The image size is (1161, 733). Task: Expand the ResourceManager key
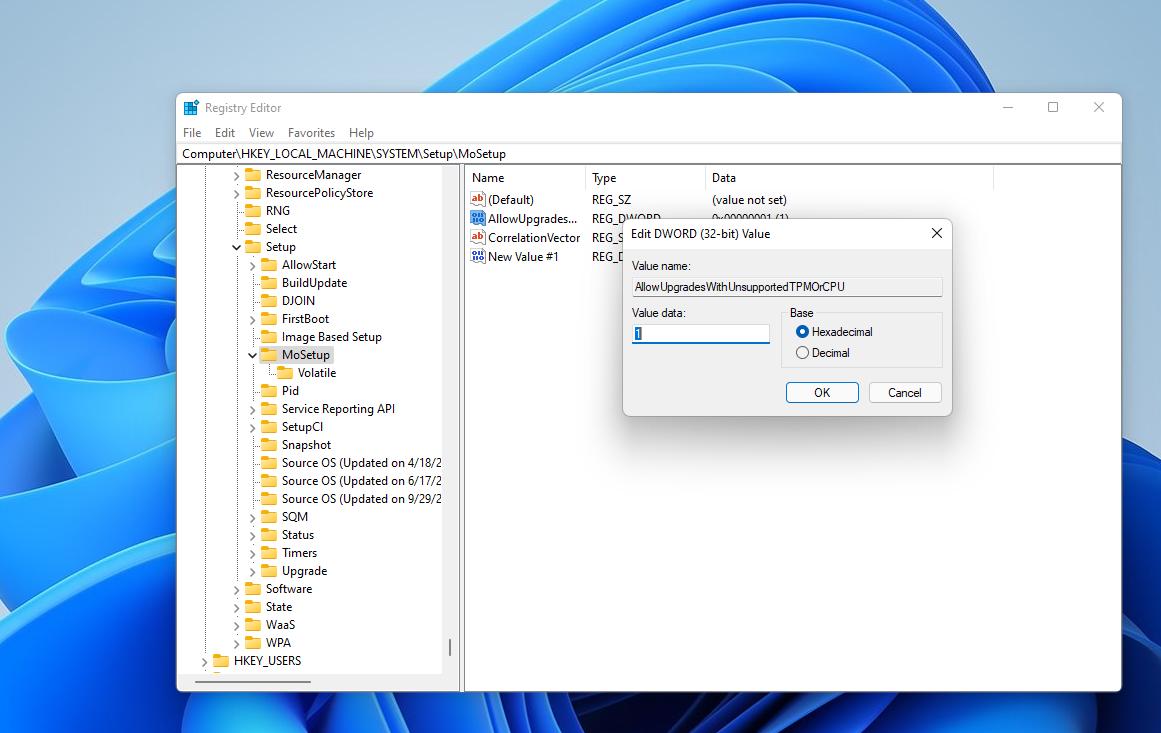tap(236, 175)
